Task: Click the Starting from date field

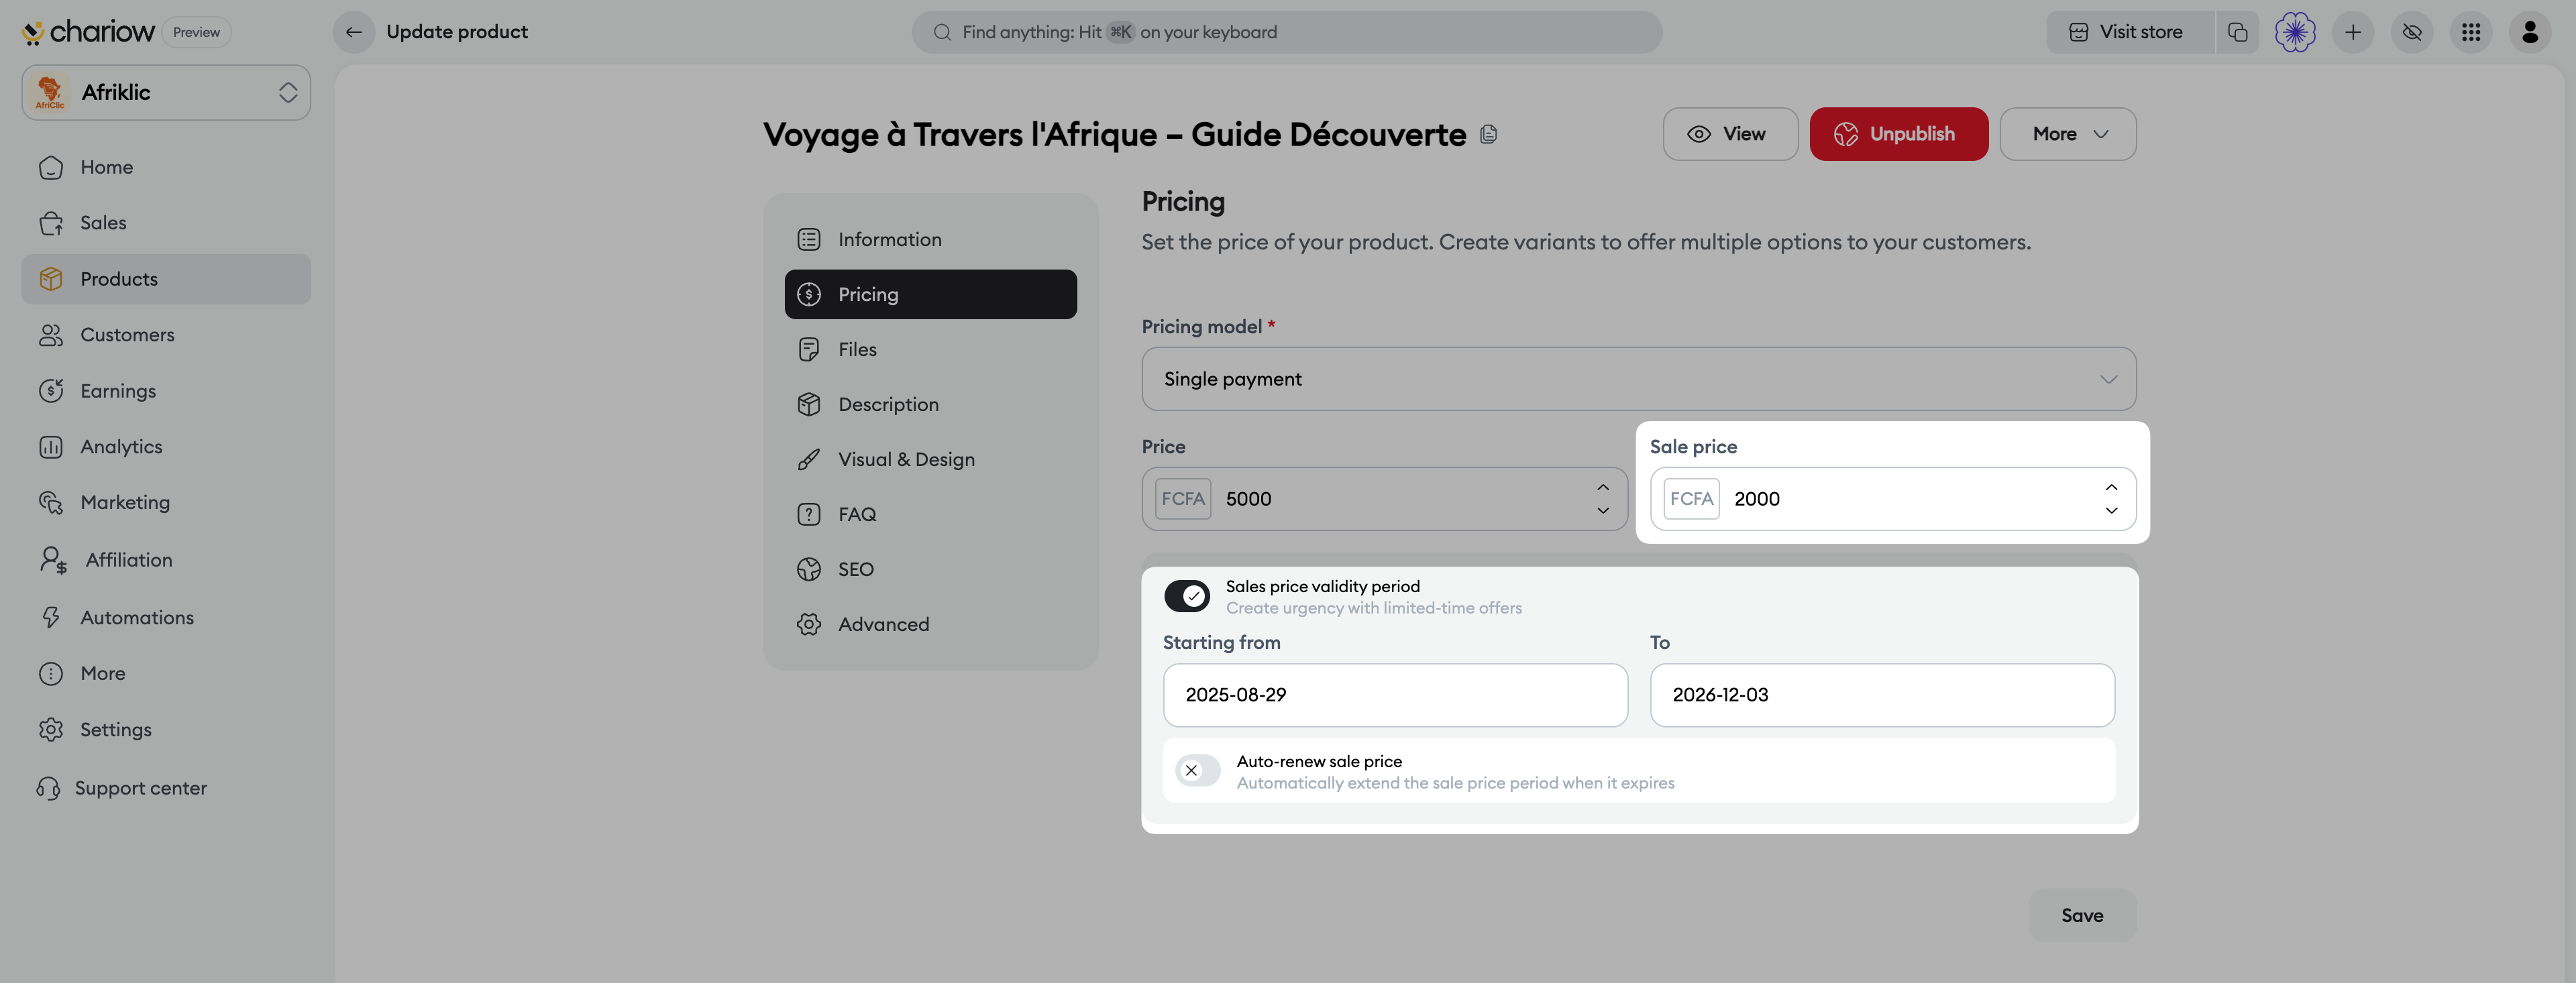Action: (1395, 695)
